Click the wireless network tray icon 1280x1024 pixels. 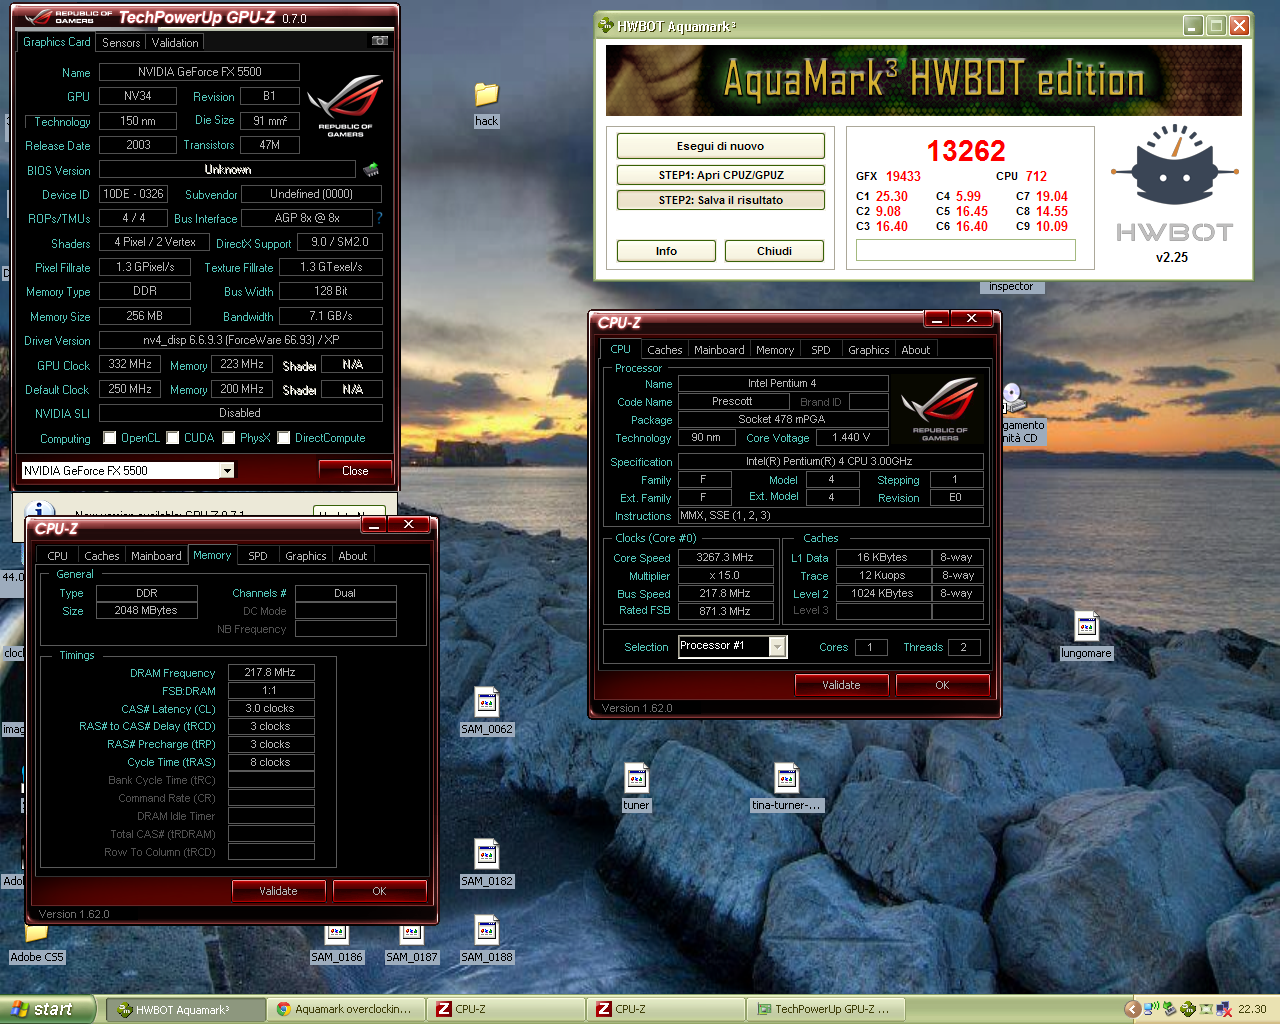tap(1151, 1009)
